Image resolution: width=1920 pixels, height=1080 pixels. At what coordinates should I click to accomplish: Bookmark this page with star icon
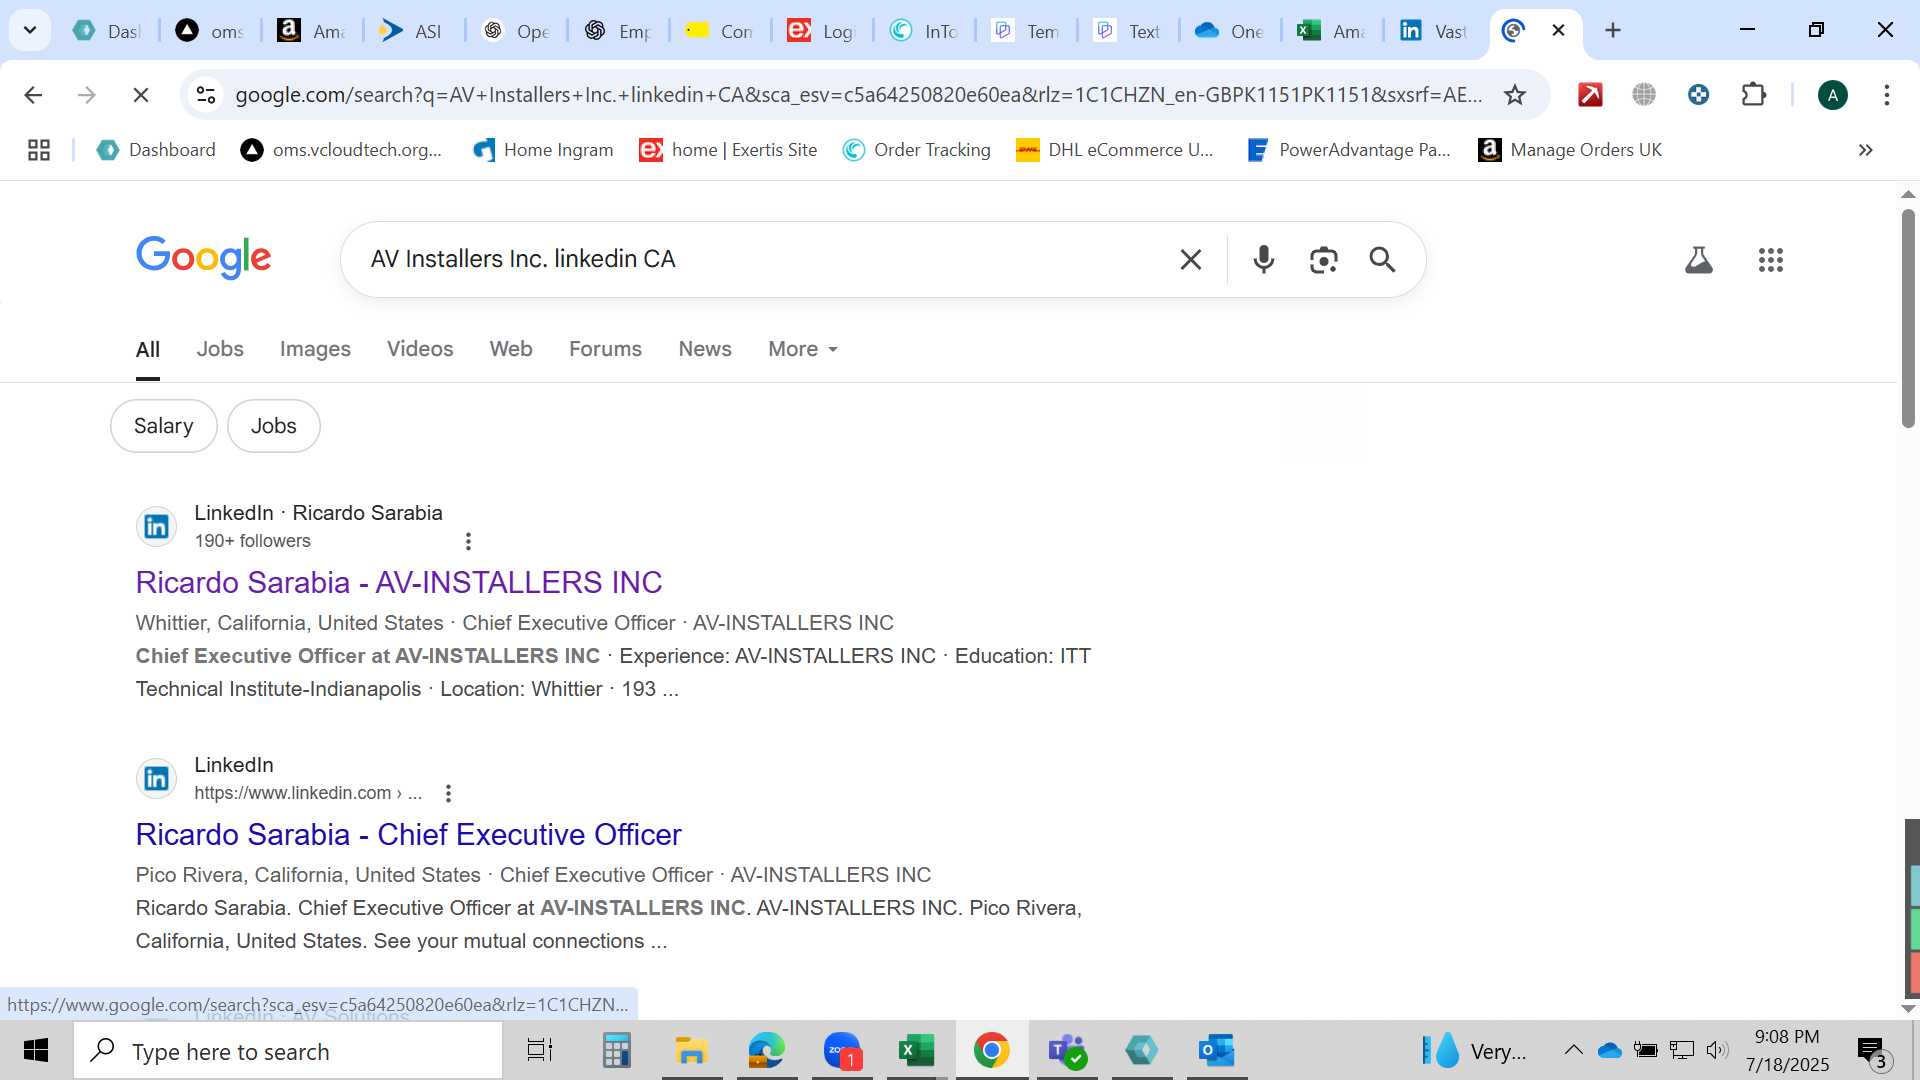(x=1515, y=95)
